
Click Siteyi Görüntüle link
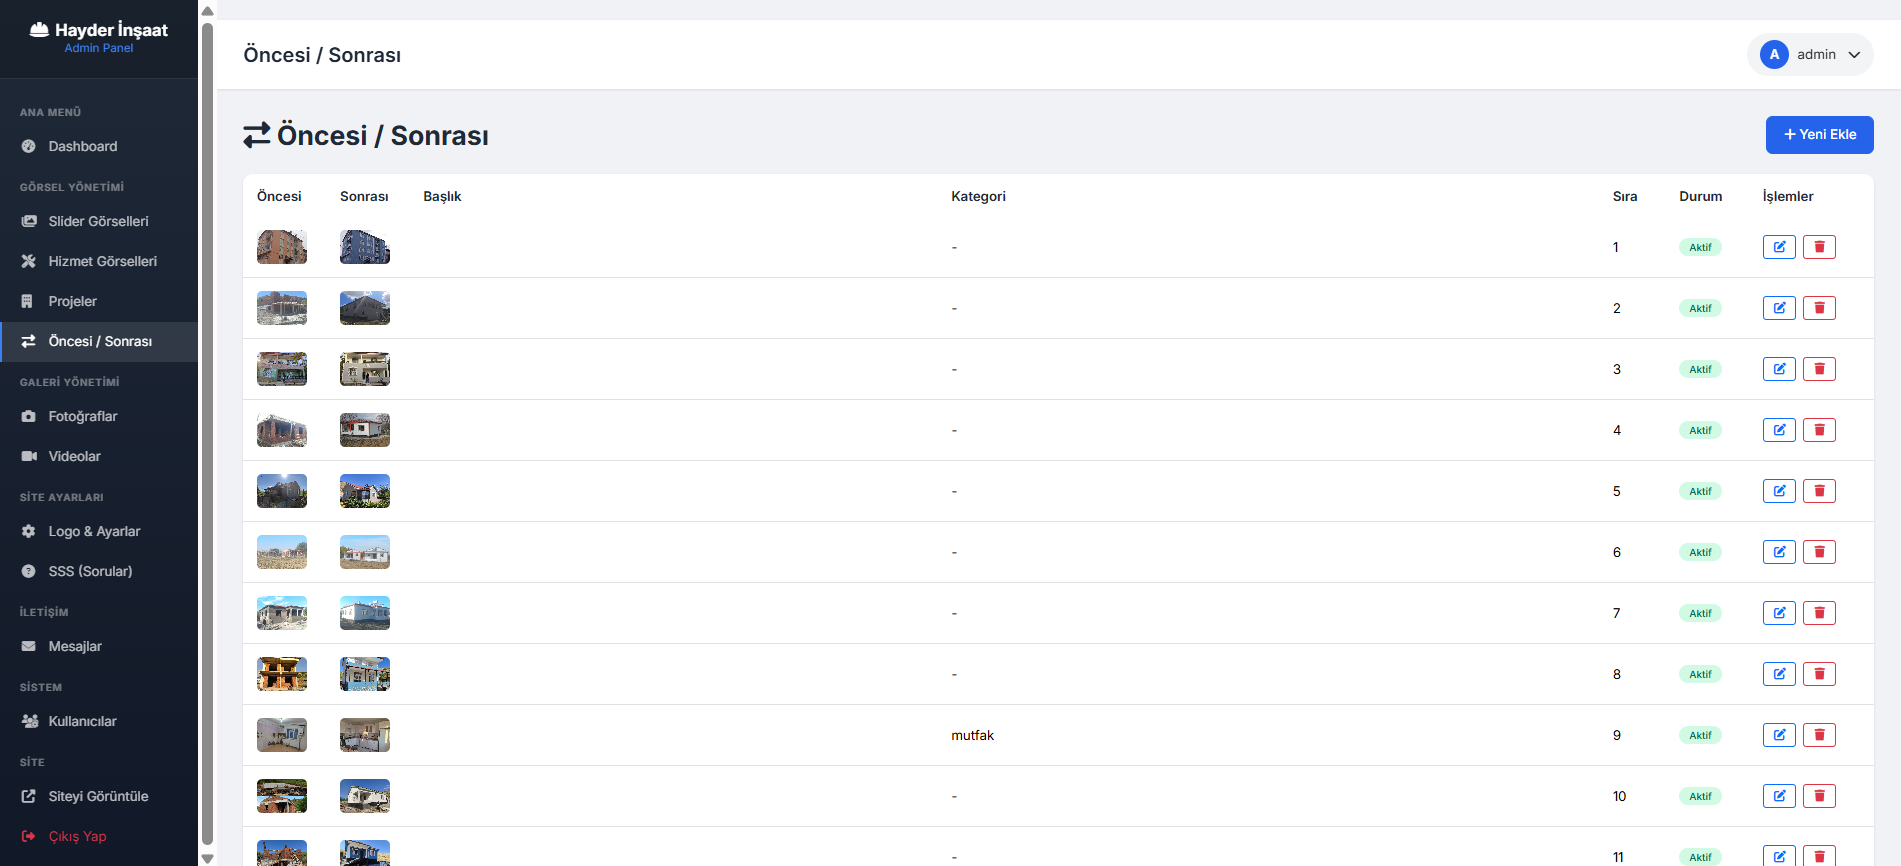coord(99,796)
